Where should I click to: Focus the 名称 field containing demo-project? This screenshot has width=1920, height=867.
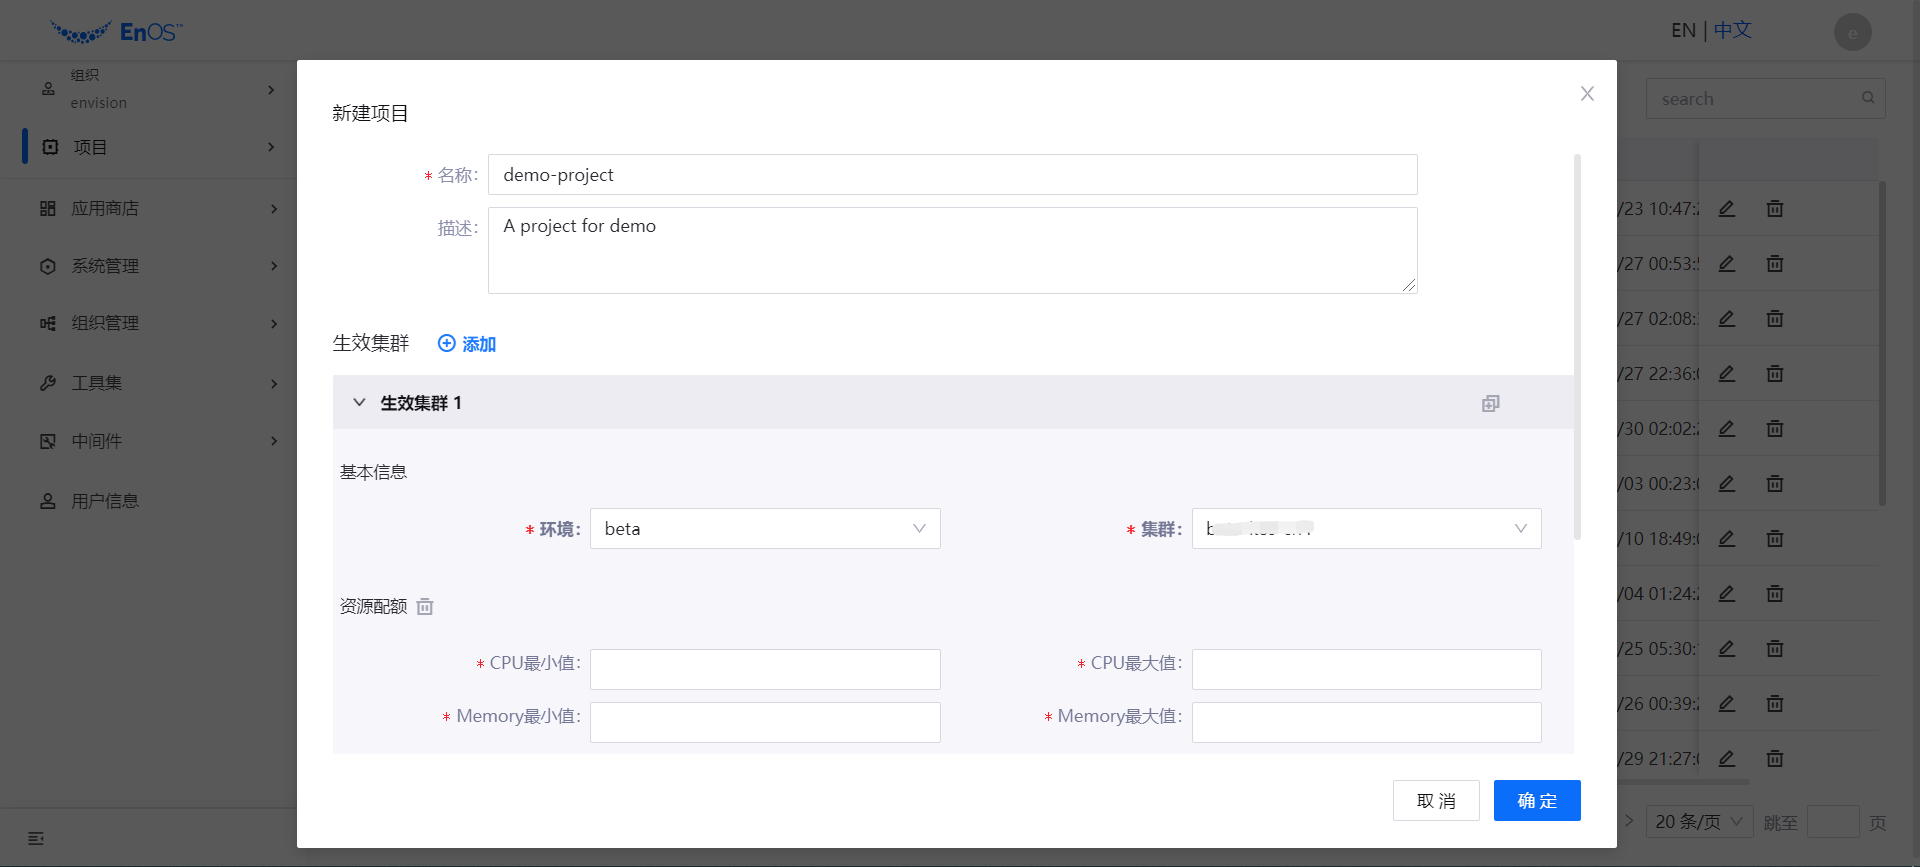click(x=952, y=174)
